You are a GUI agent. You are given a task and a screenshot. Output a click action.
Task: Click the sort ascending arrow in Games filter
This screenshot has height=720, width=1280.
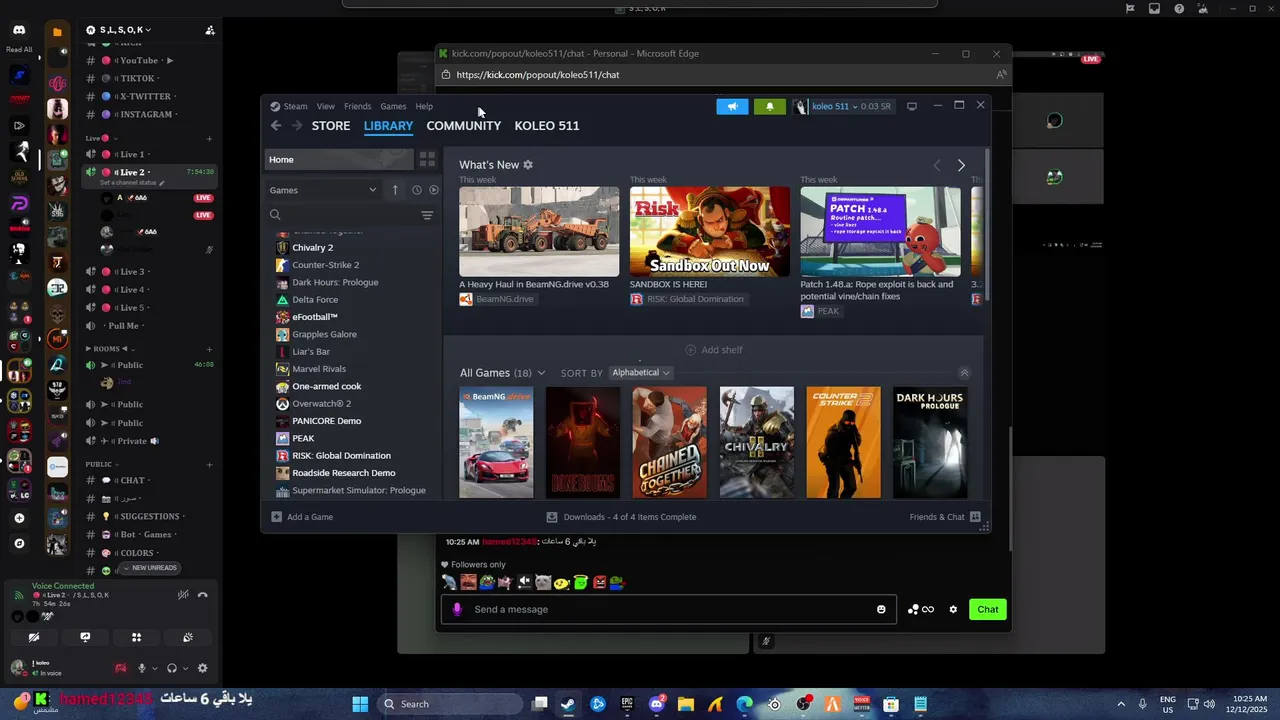tap(395, 190)
